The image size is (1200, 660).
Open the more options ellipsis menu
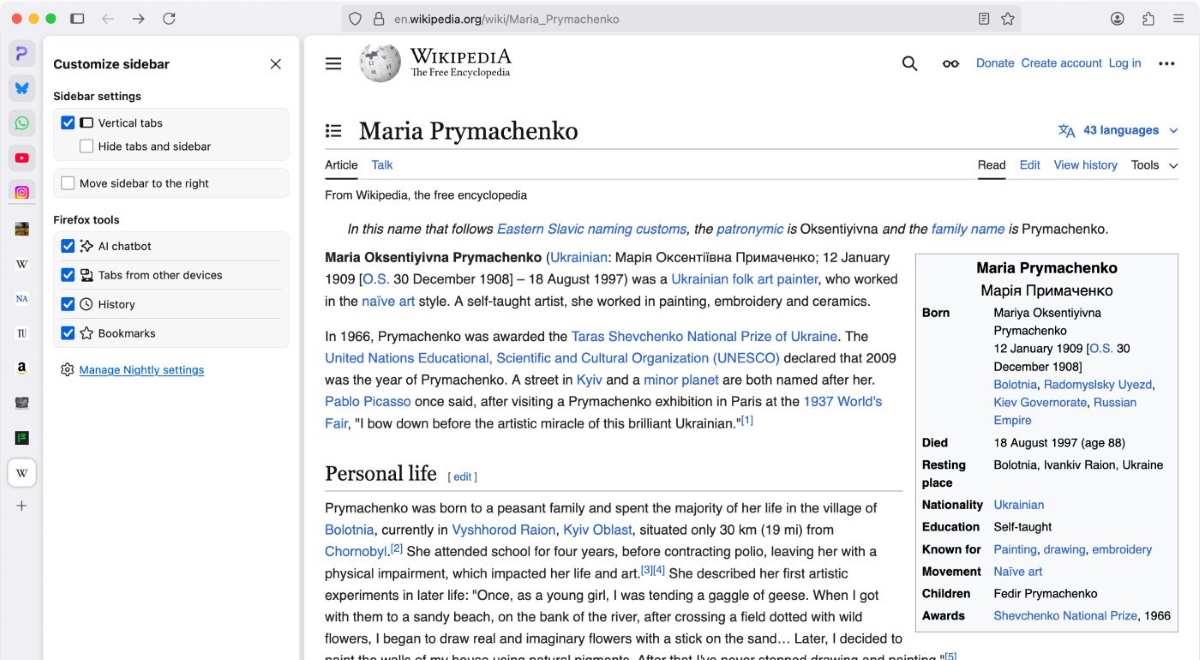[1167, 62]
